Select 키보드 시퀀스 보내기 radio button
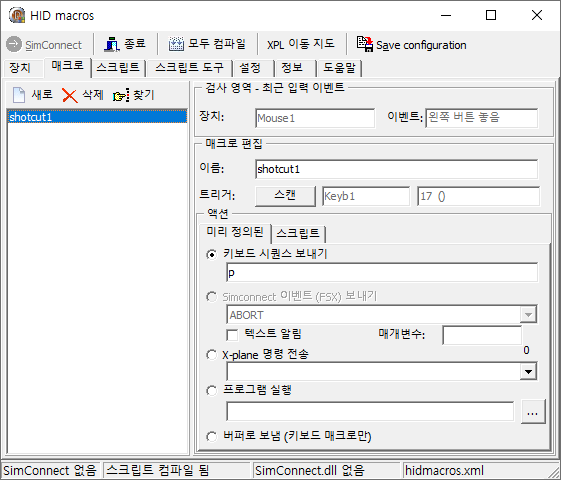561x480 pixels. pyautogui.click(x=211, y=255)
